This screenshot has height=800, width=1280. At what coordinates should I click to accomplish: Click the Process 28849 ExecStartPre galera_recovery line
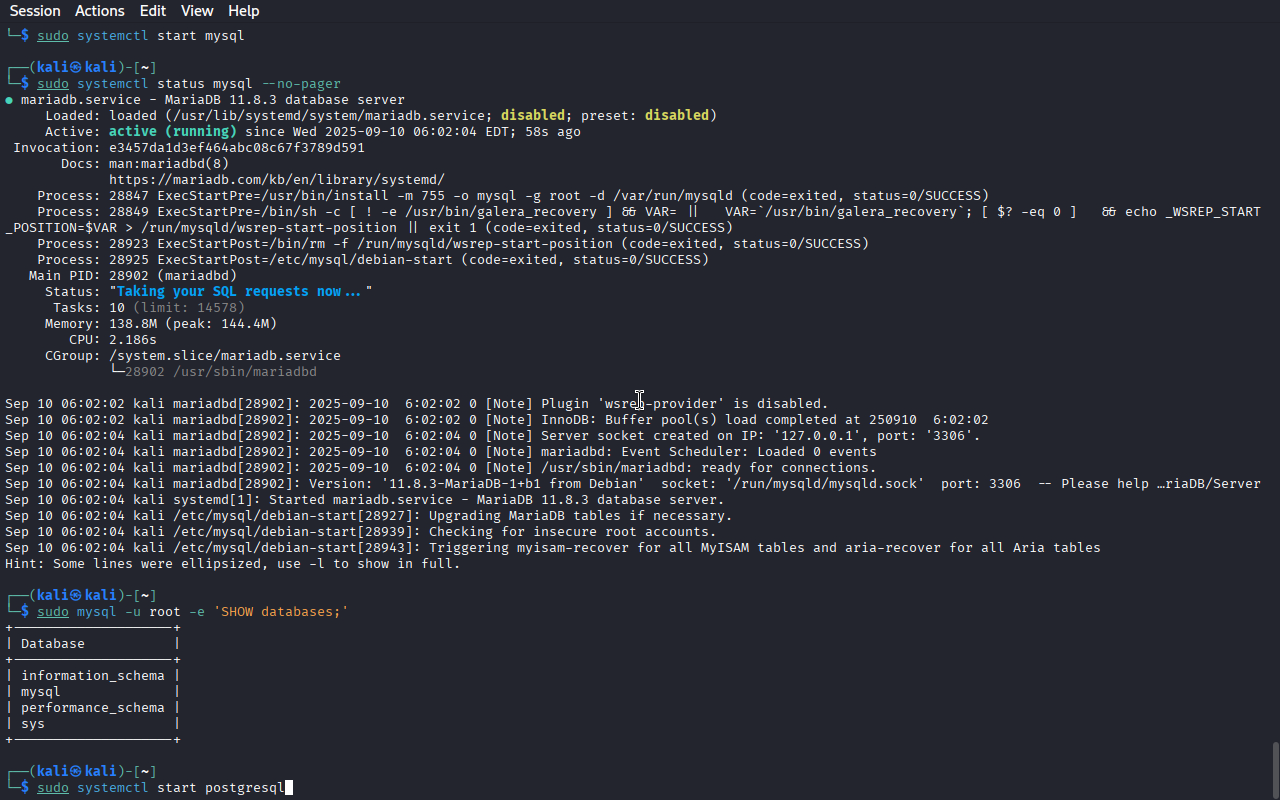[x=633, y=220]
